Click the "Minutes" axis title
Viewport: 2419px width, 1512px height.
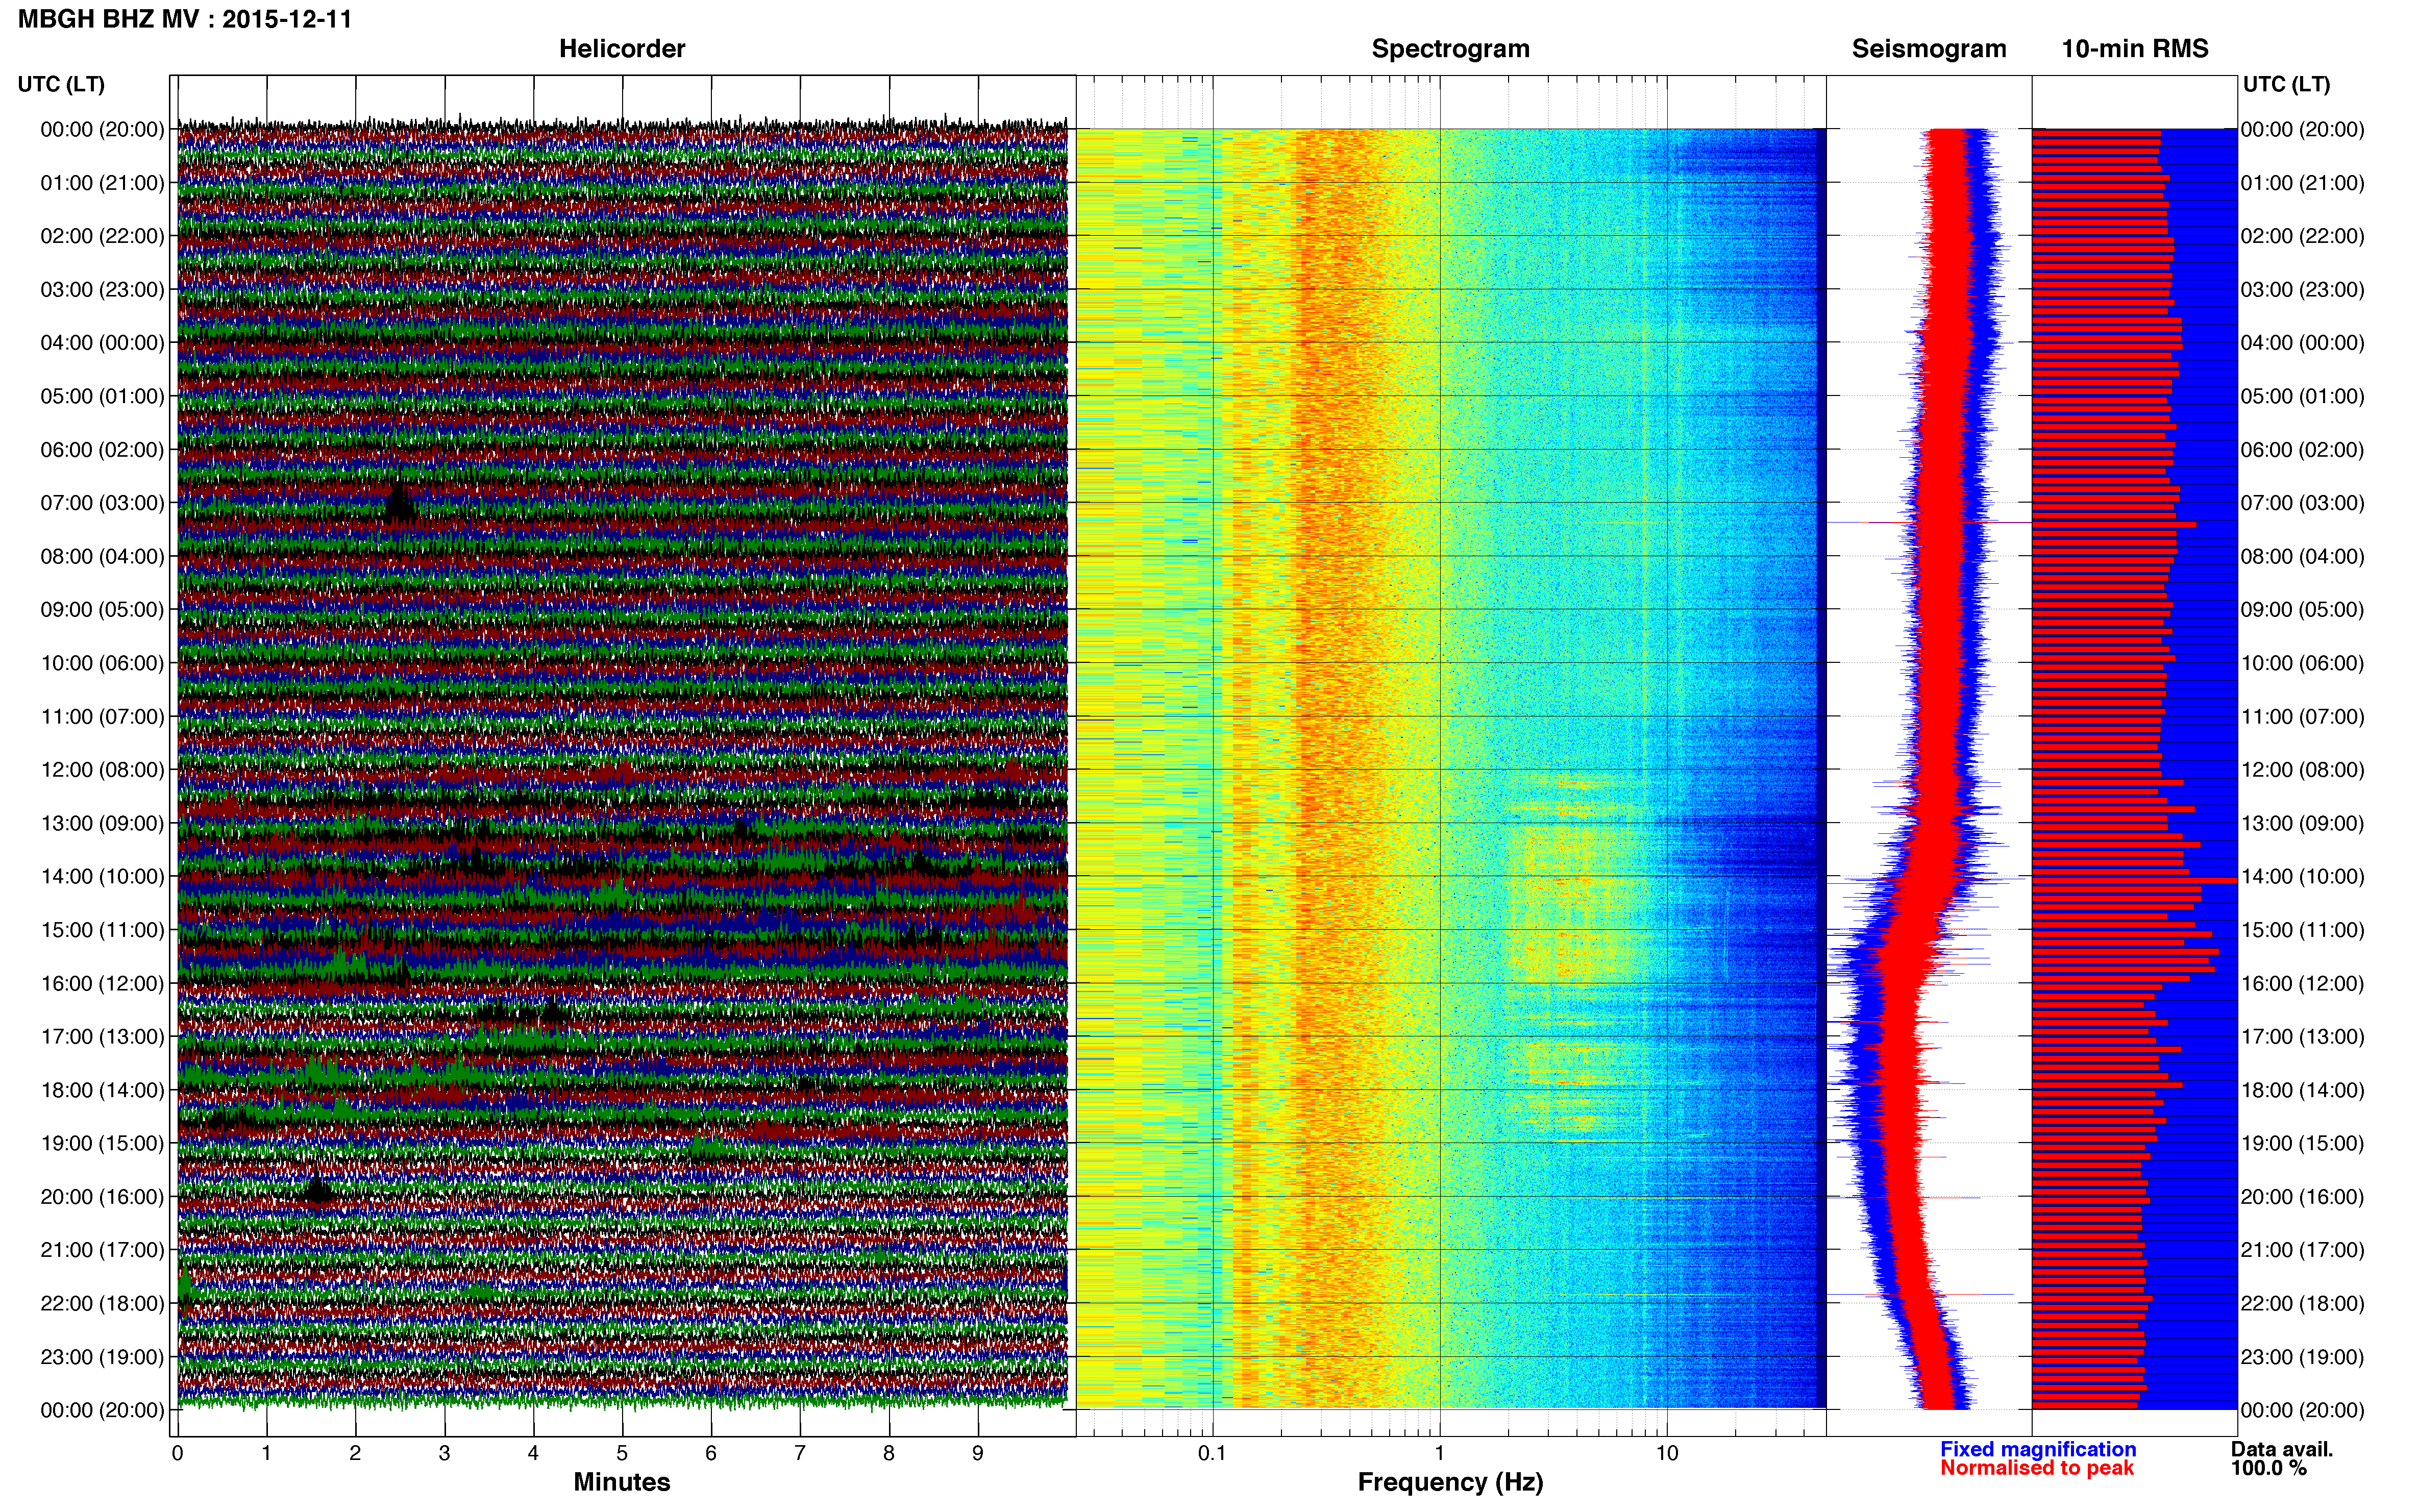click(621, 1482)
